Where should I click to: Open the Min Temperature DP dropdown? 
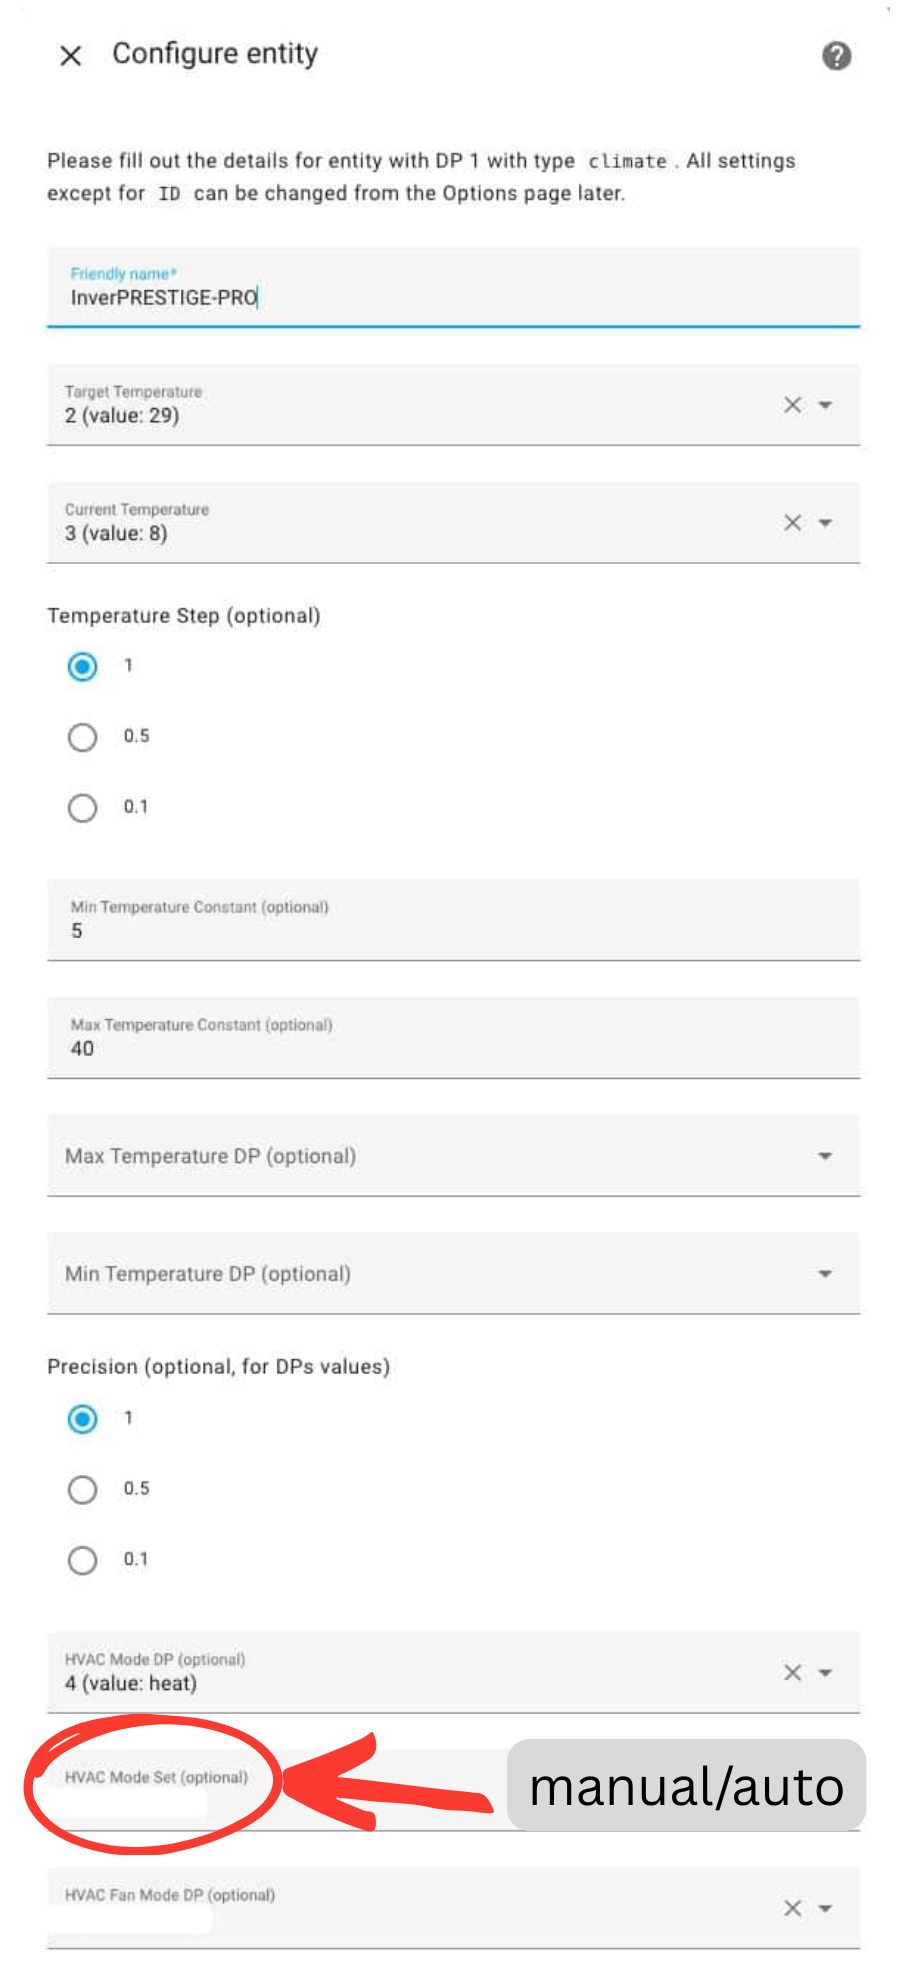825,1274
